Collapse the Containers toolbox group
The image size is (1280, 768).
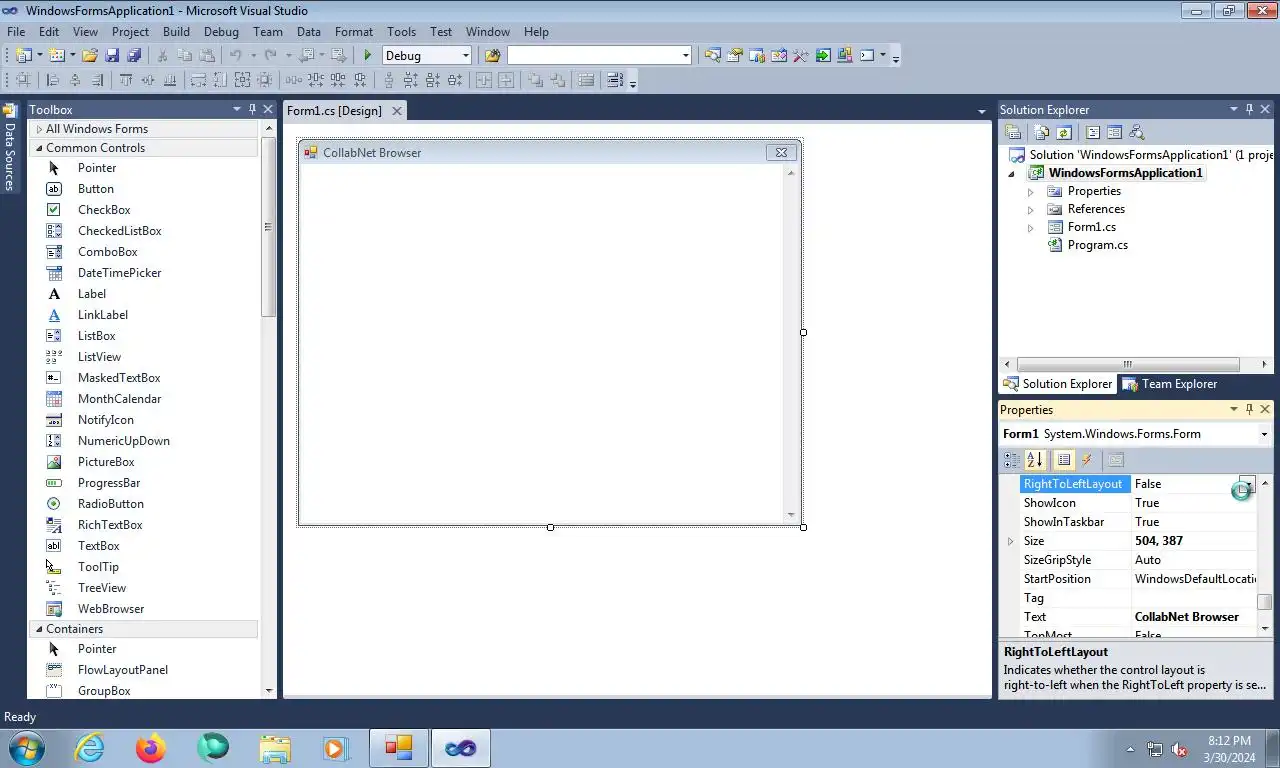39,629
